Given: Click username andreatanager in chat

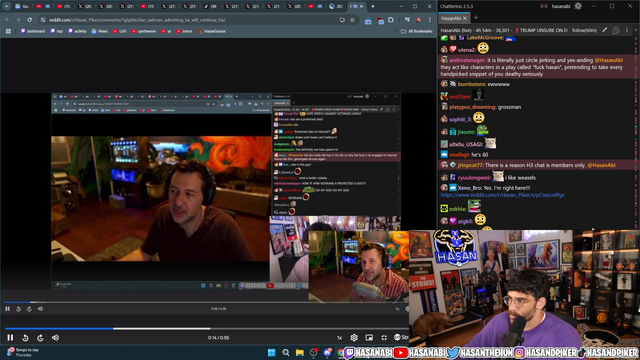Looking at the screenshot, I should pyautogui.click(x=467, y=60).
